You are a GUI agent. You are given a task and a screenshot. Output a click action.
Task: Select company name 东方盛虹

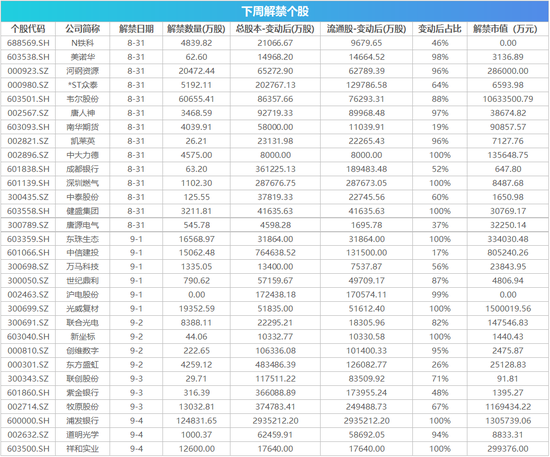82,365
